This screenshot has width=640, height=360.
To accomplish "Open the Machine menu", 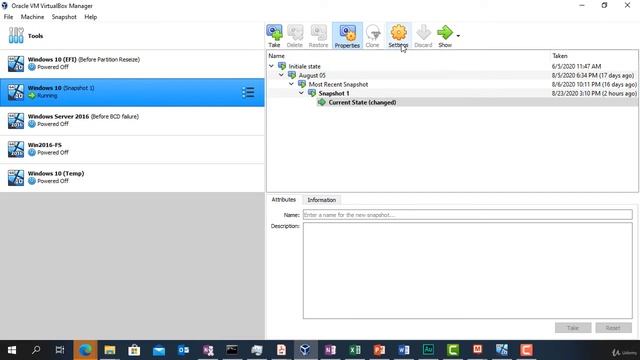I will 32,17.
